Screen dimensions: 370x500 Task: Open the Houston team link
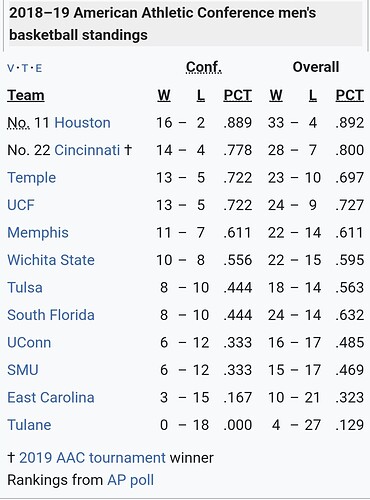[x=82, y=123]
